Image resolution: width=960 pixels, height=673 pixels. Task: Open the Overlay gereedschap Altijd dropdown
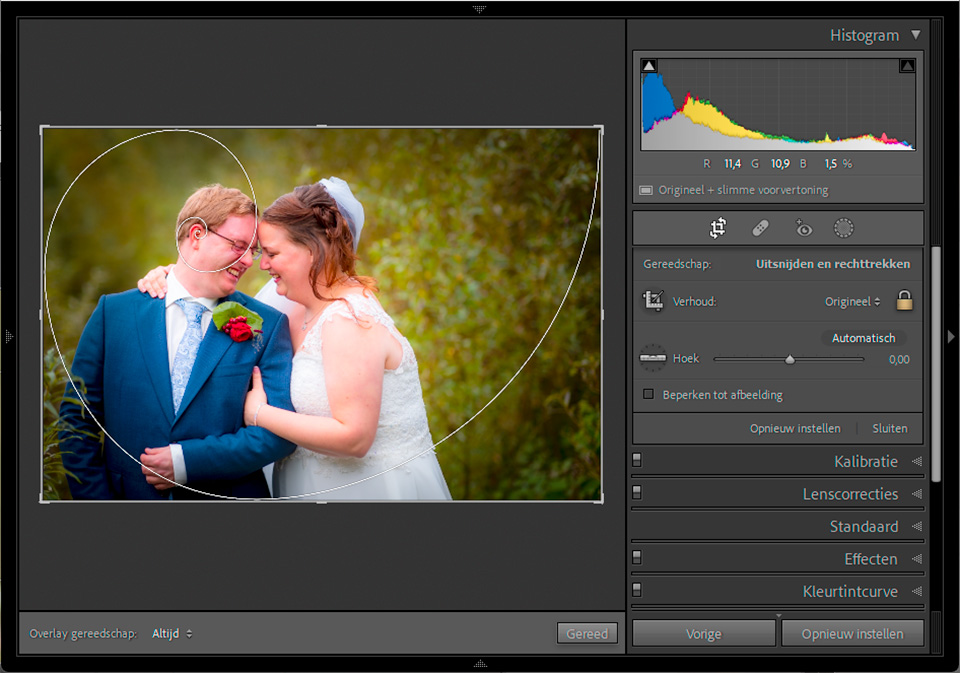tap(172, 634)
